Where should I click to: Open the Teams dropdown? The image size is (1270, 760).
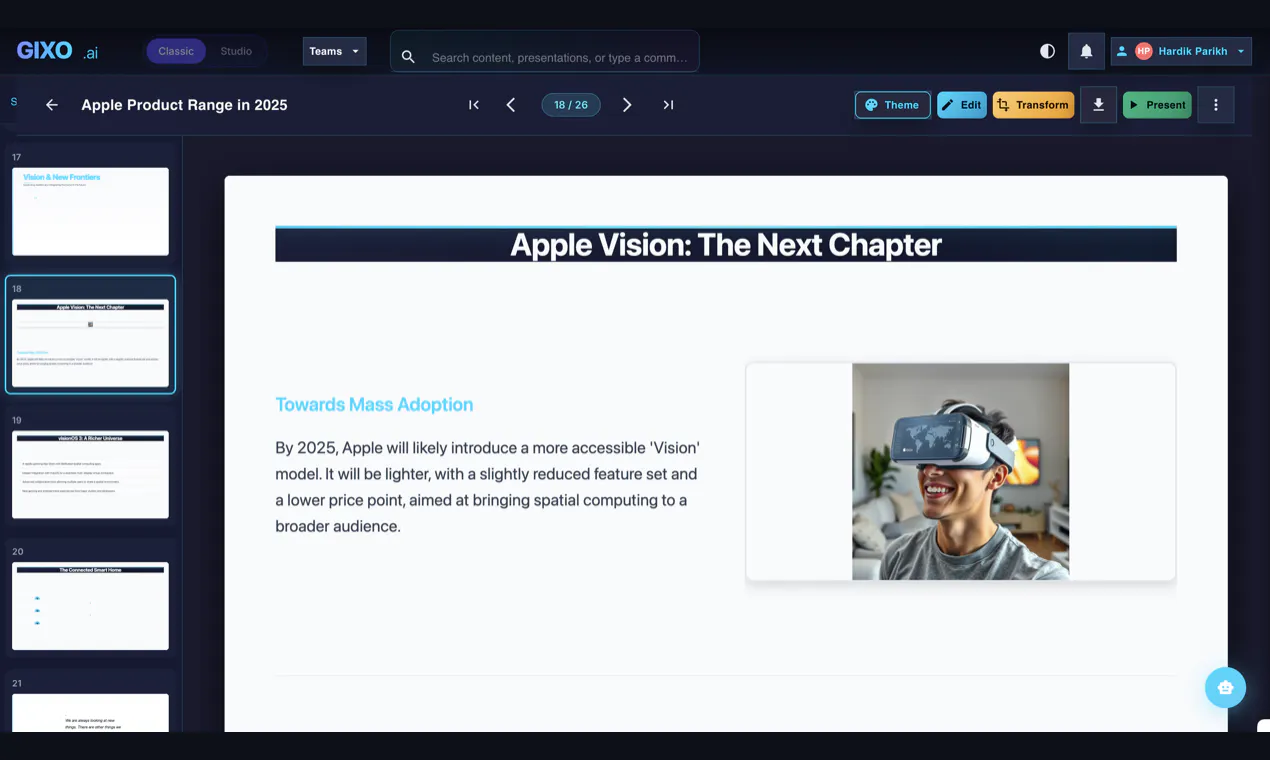[x=334, y=51]
